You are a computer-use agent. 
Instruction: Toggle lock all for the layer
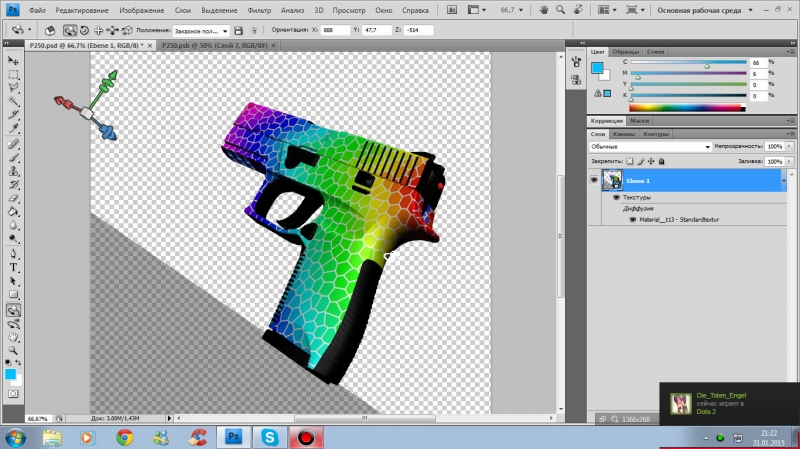662,161
